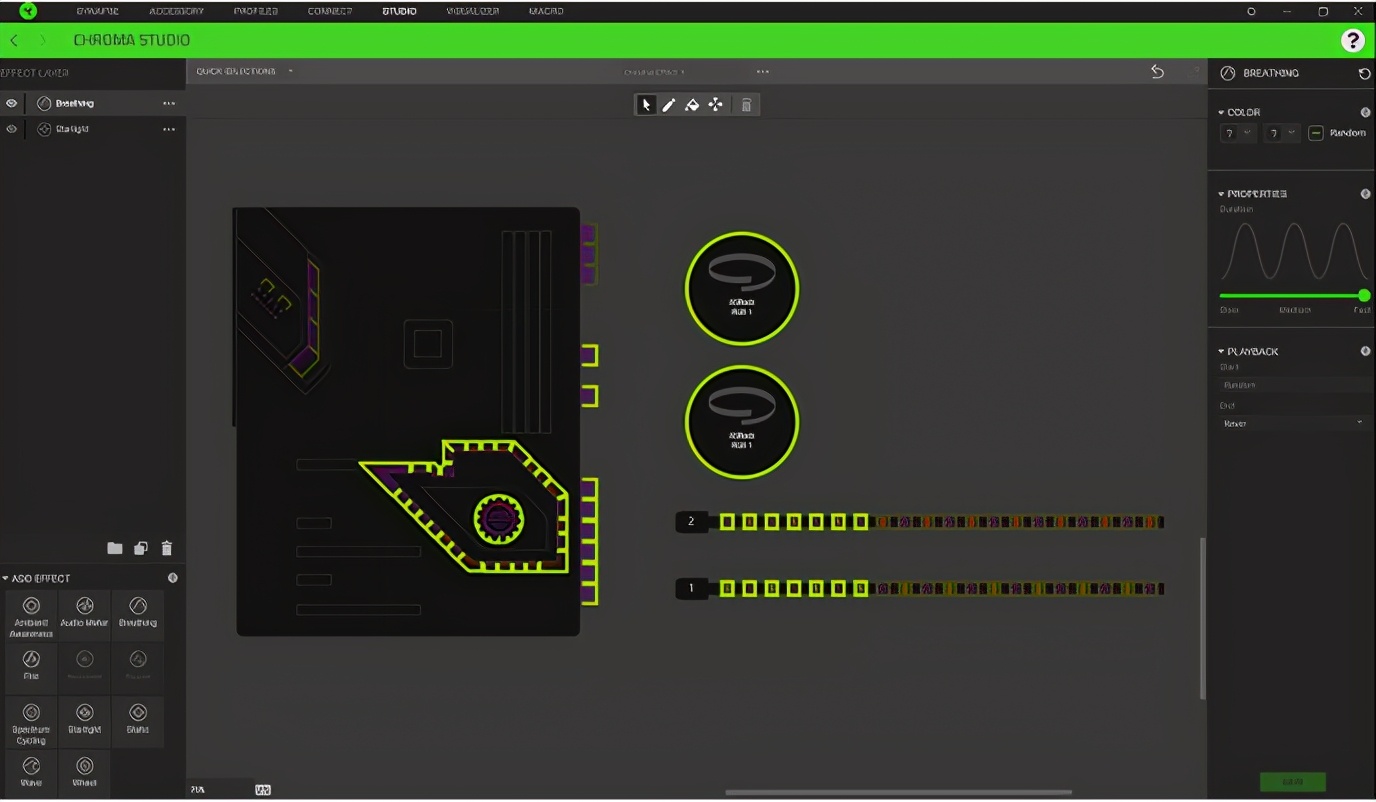Open the help question mark button

pyautogui.click(x=1352, y=40)
